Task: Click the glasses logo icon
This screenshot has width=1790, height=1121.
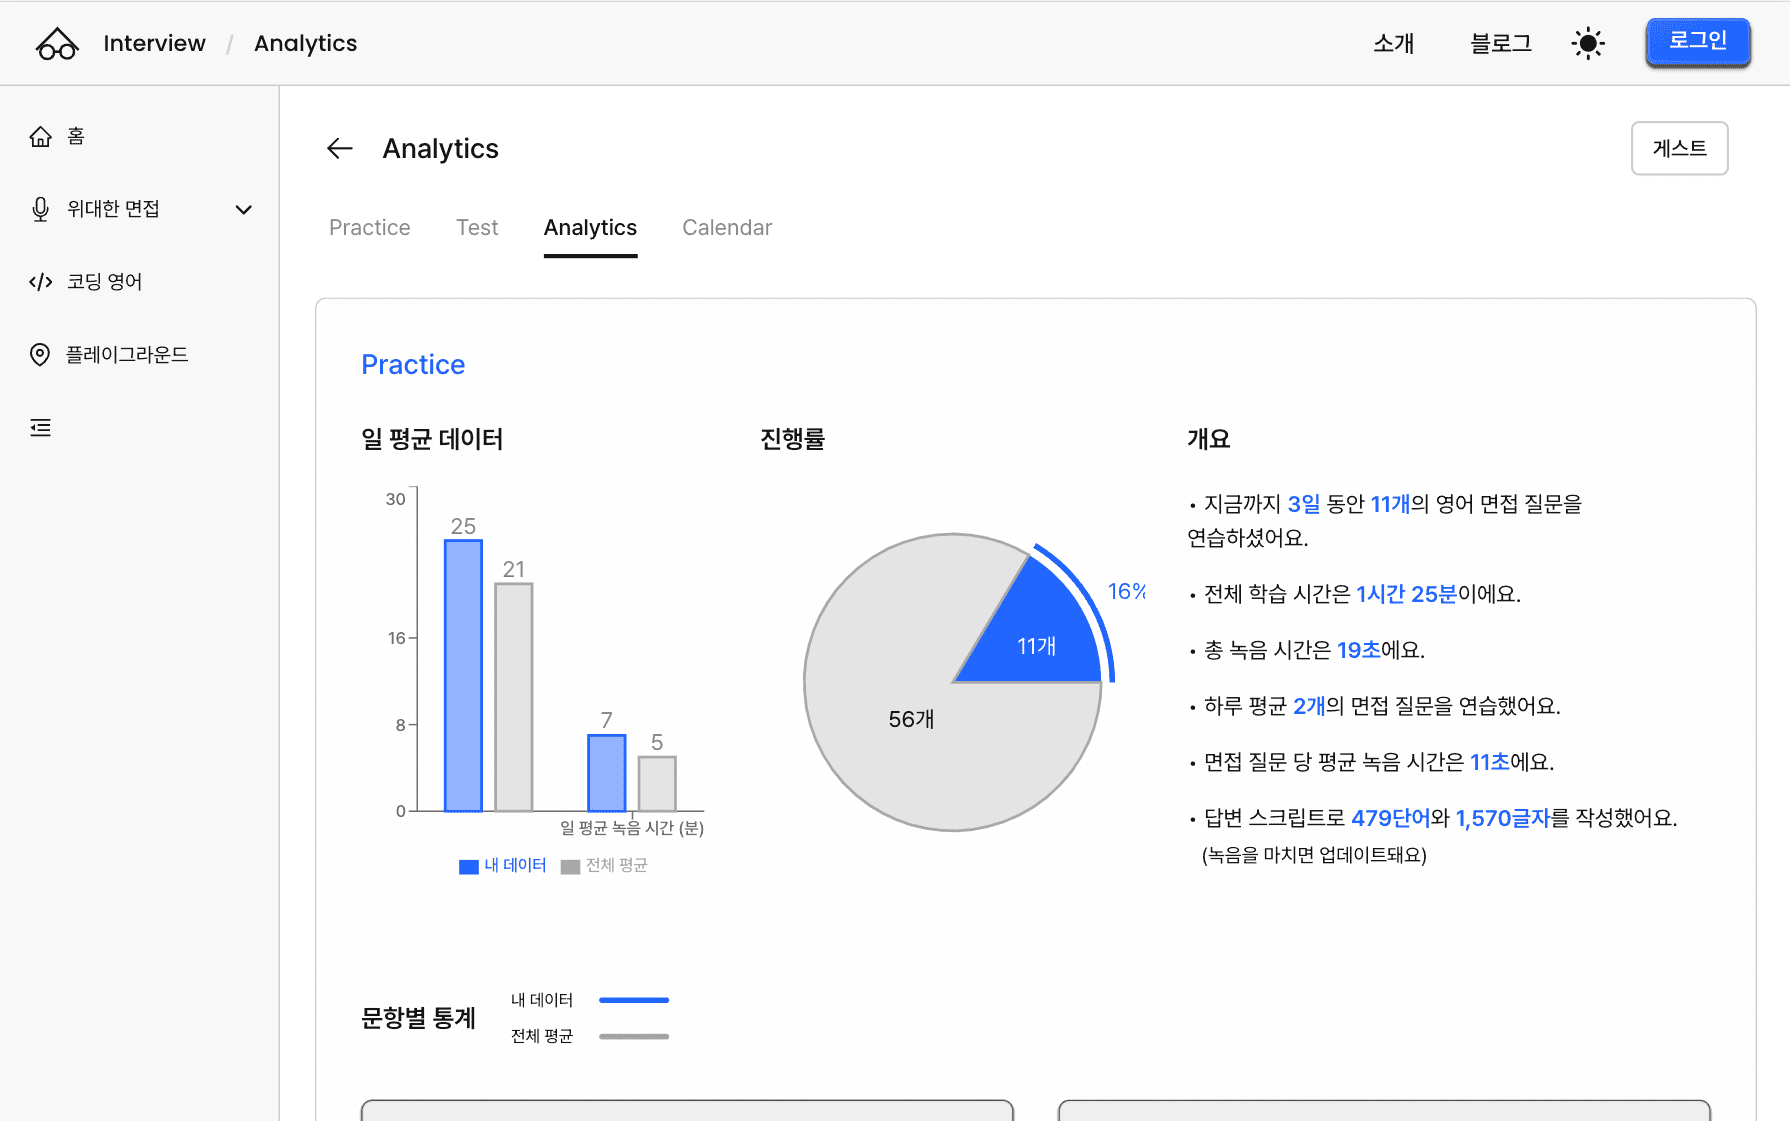Action: point(57,44)
